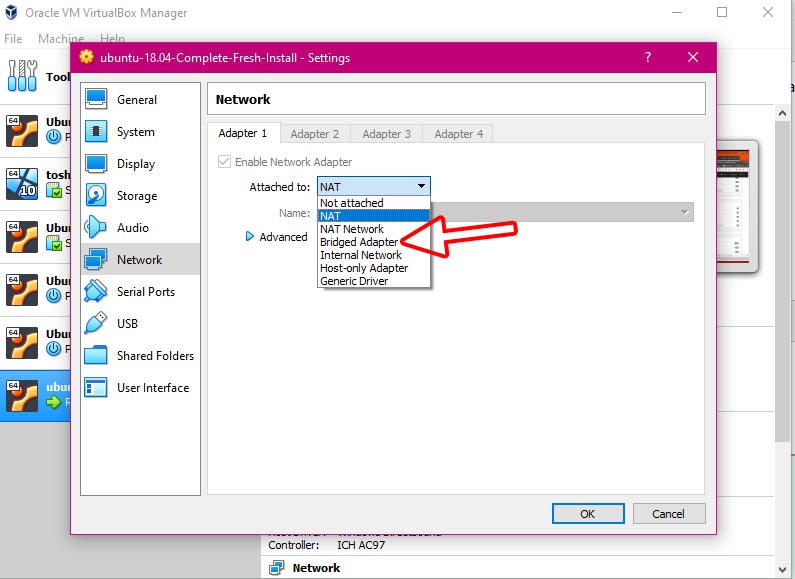Open the Attached to dropdown
Viewport: 795px width, 579px height.
[374, 187]
